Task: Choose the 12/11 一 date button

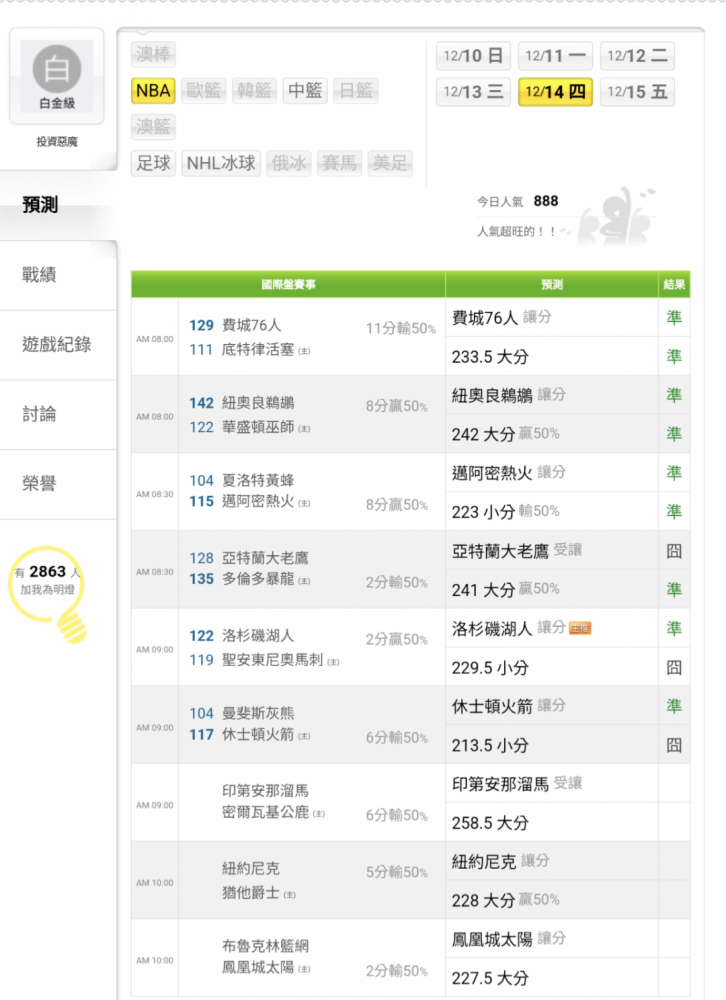Action: click(555, 56)
